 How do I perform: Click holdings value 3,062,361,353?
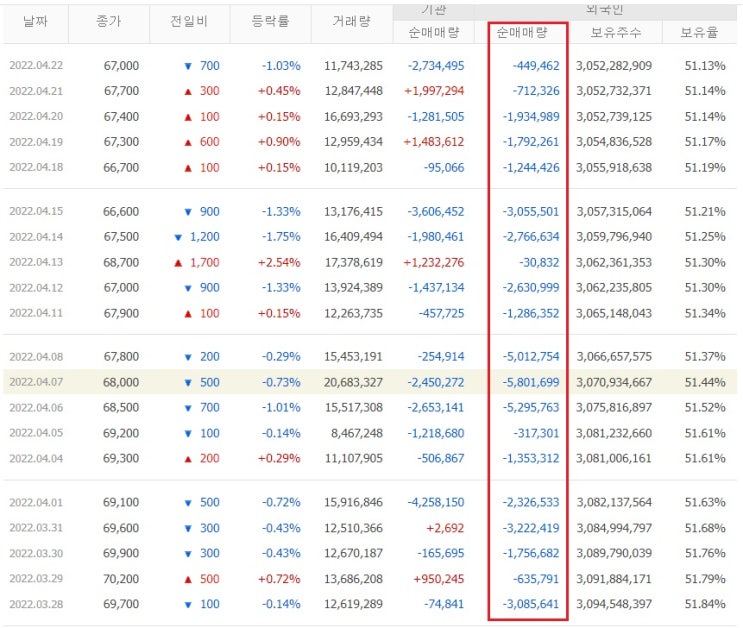[614, 262]
